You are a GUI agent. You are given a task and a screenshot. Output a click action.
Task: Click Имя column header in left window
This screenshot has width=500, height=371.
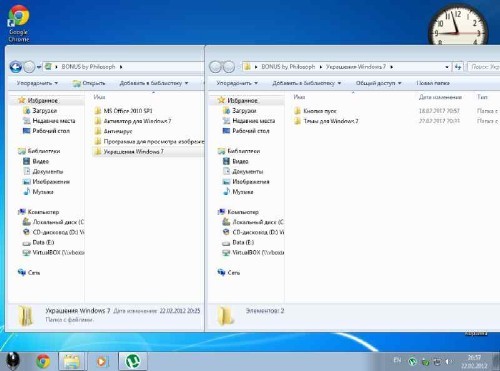99,97
